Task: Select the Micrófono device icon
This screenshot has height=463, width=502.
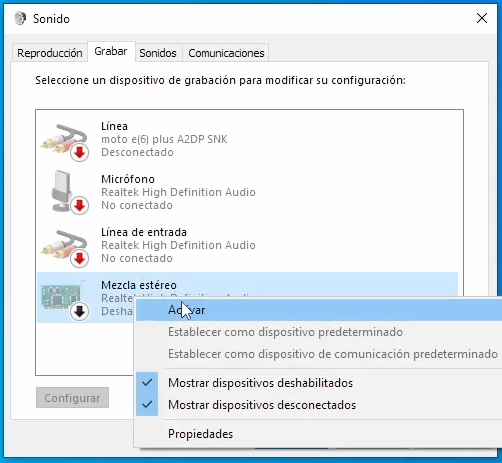Action: click(69, 192)
